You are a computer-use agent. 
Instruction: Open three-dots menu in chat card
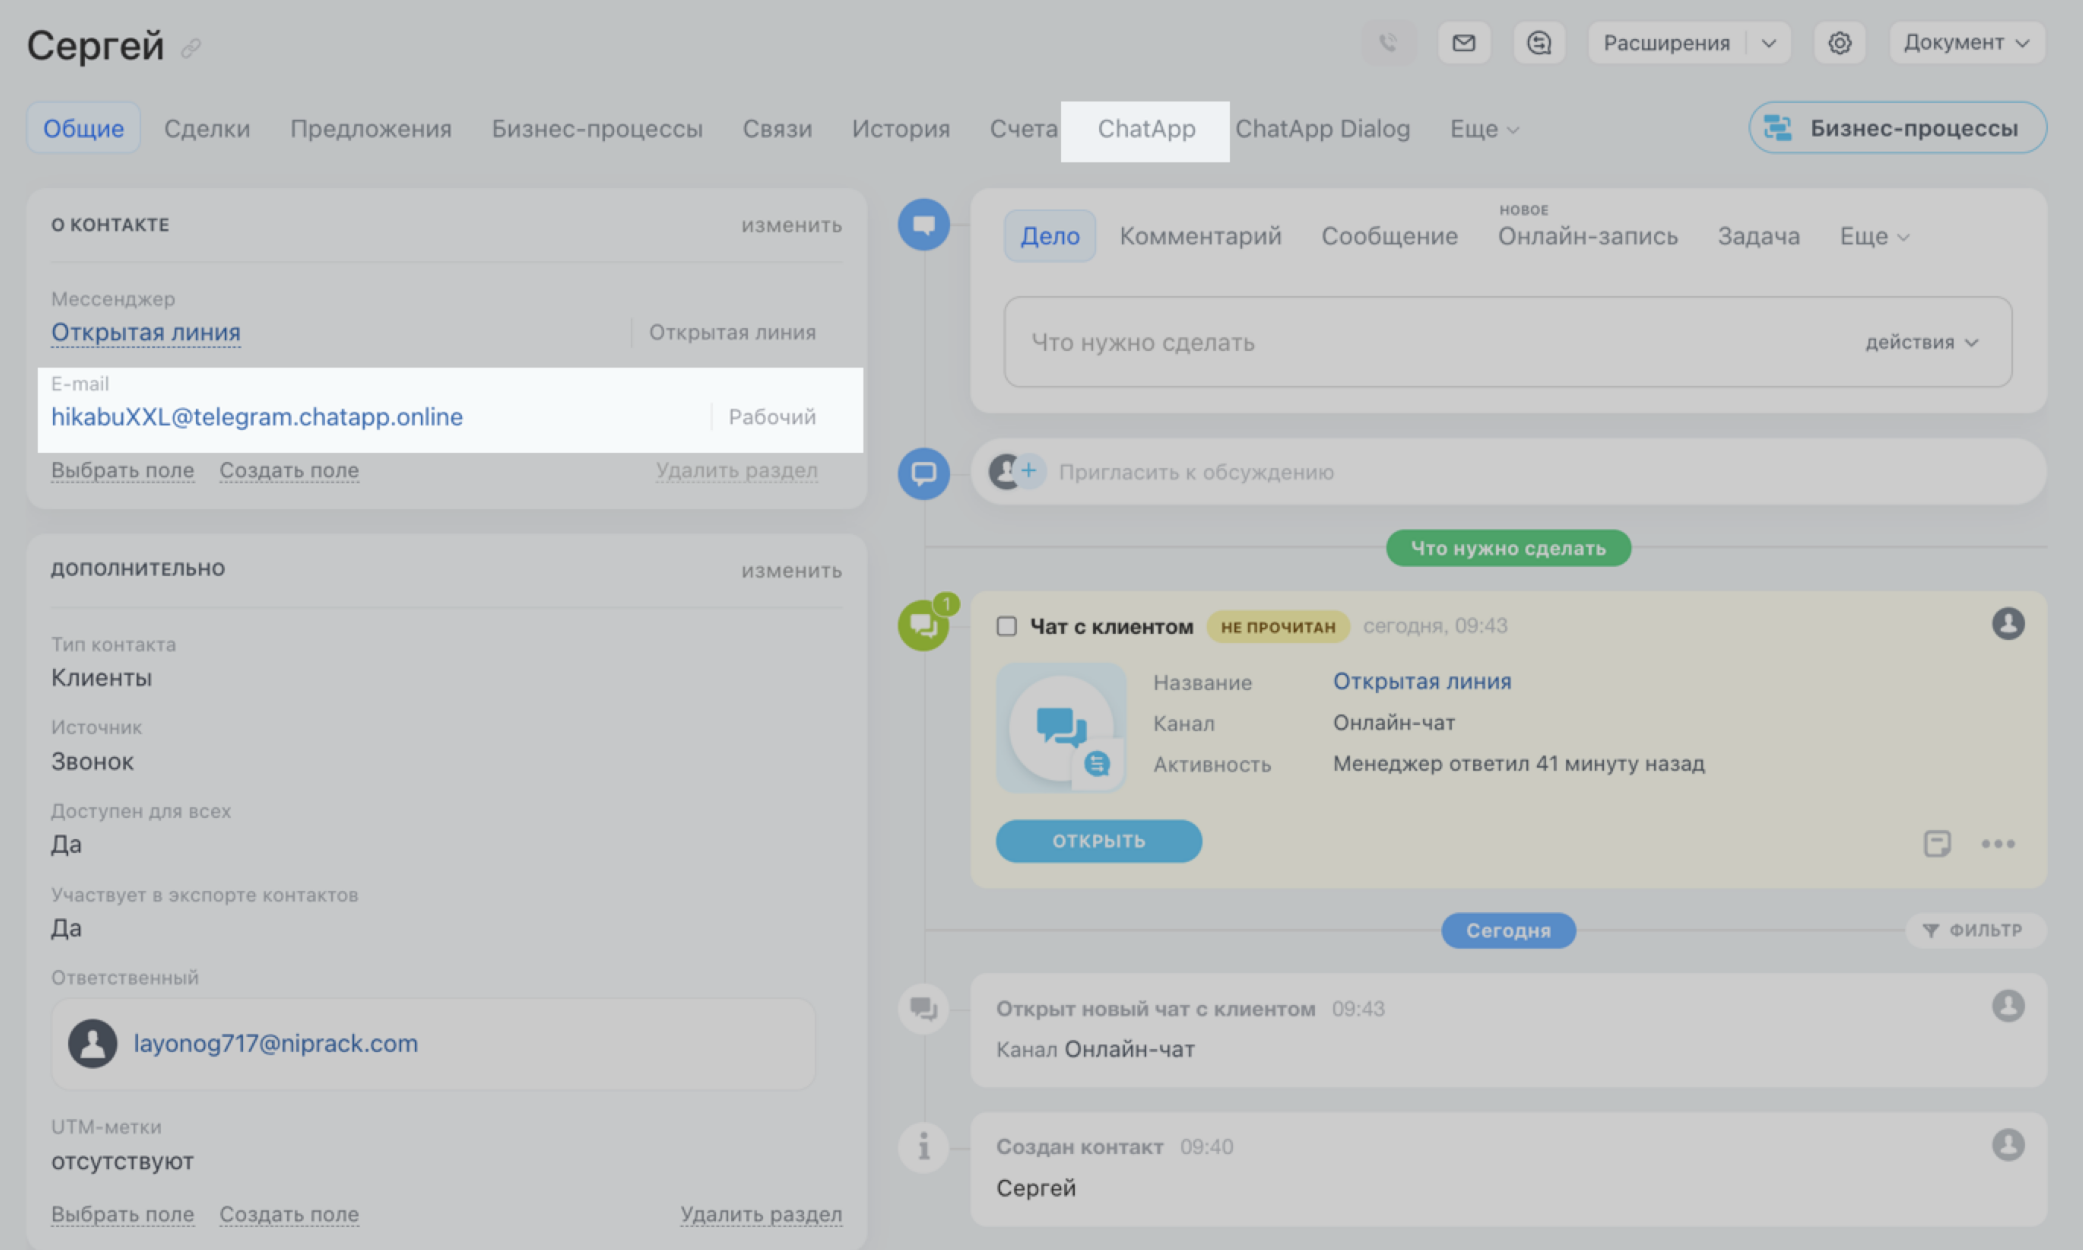coord(1998,843)
